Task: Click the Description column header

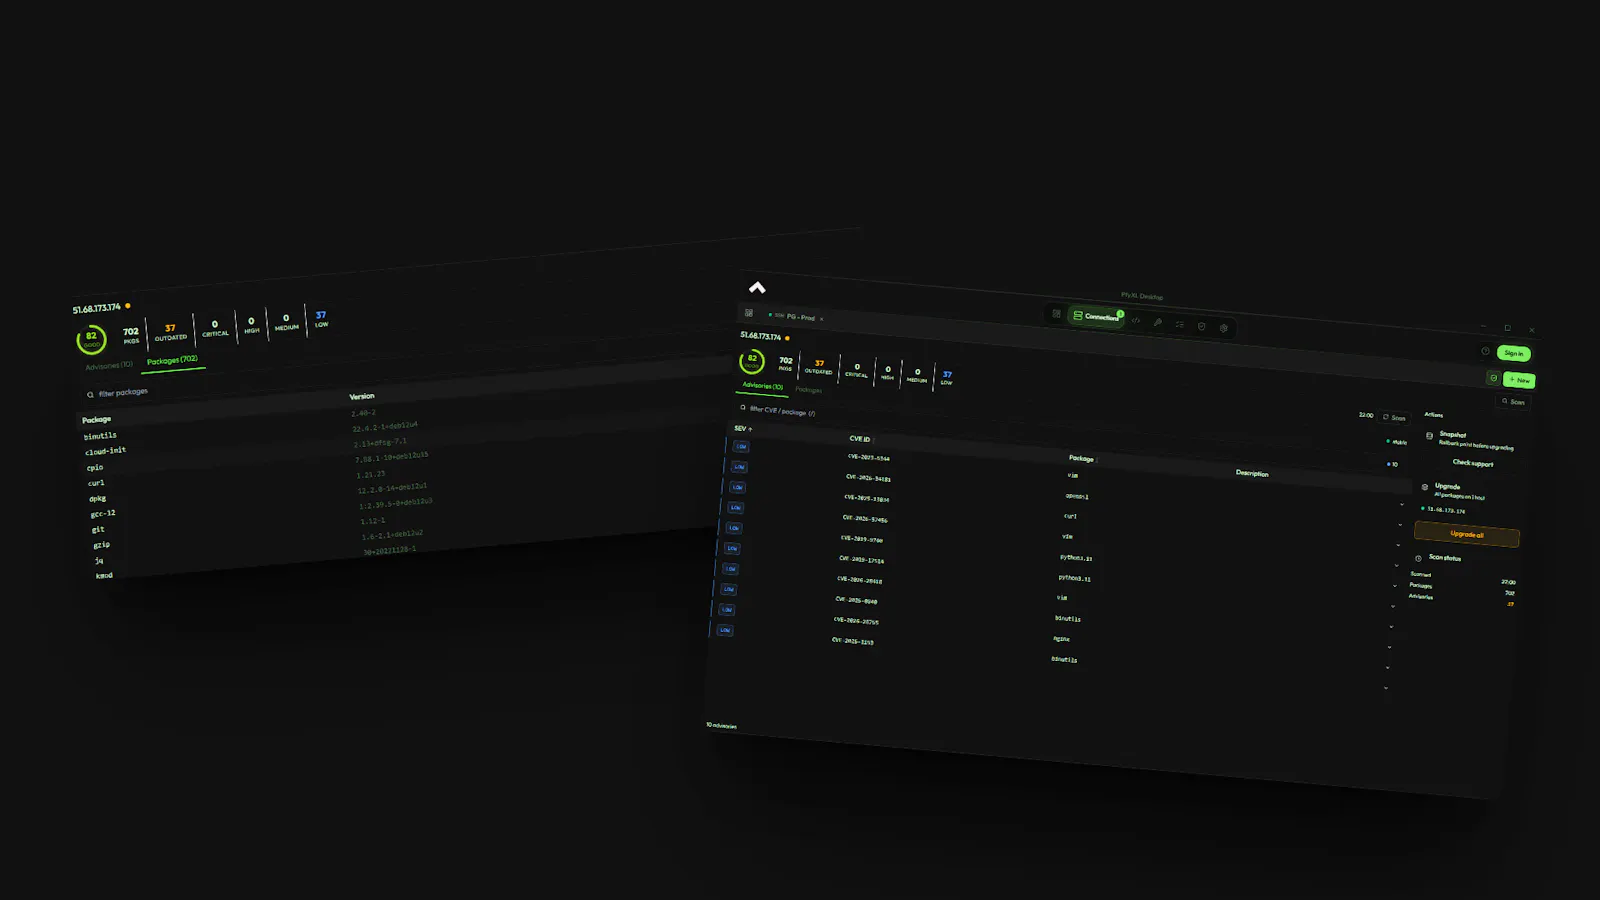Action: click(1252, 473)
